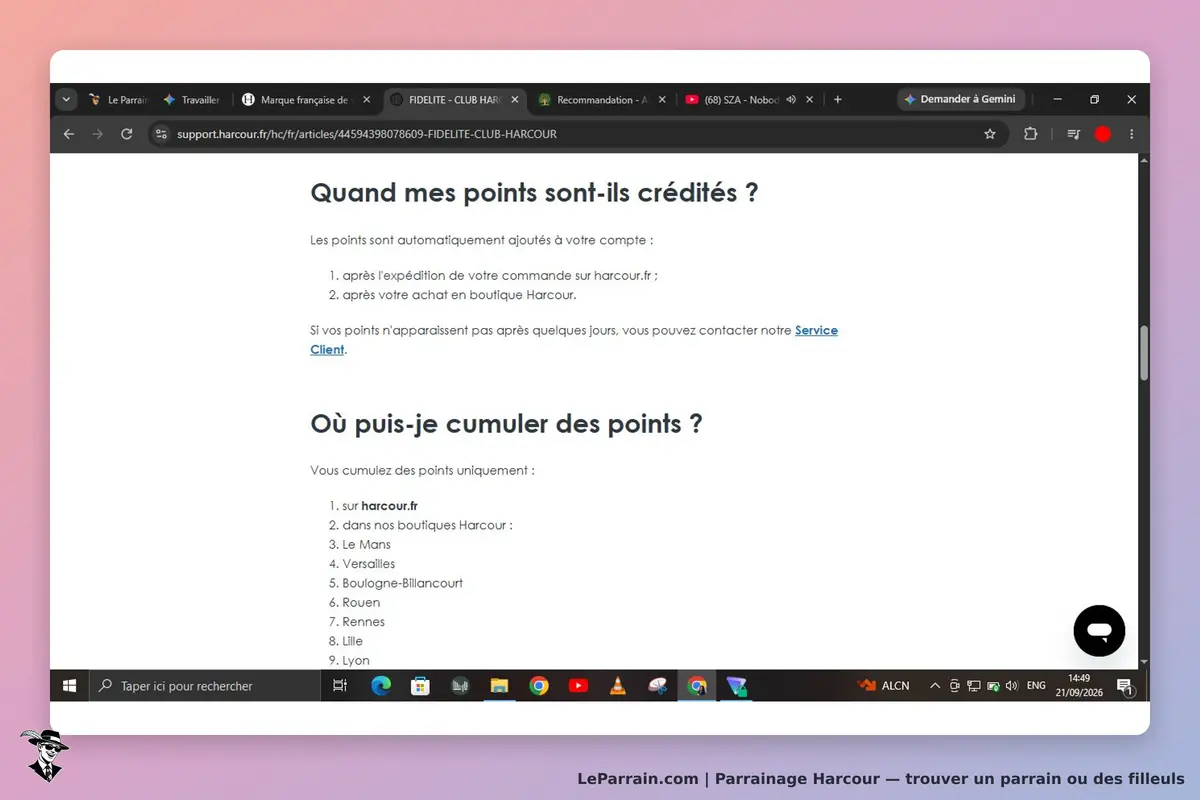Expand hidden system tray icons
This screenshot has height=800, width=1200.
(x=935, y=686)
